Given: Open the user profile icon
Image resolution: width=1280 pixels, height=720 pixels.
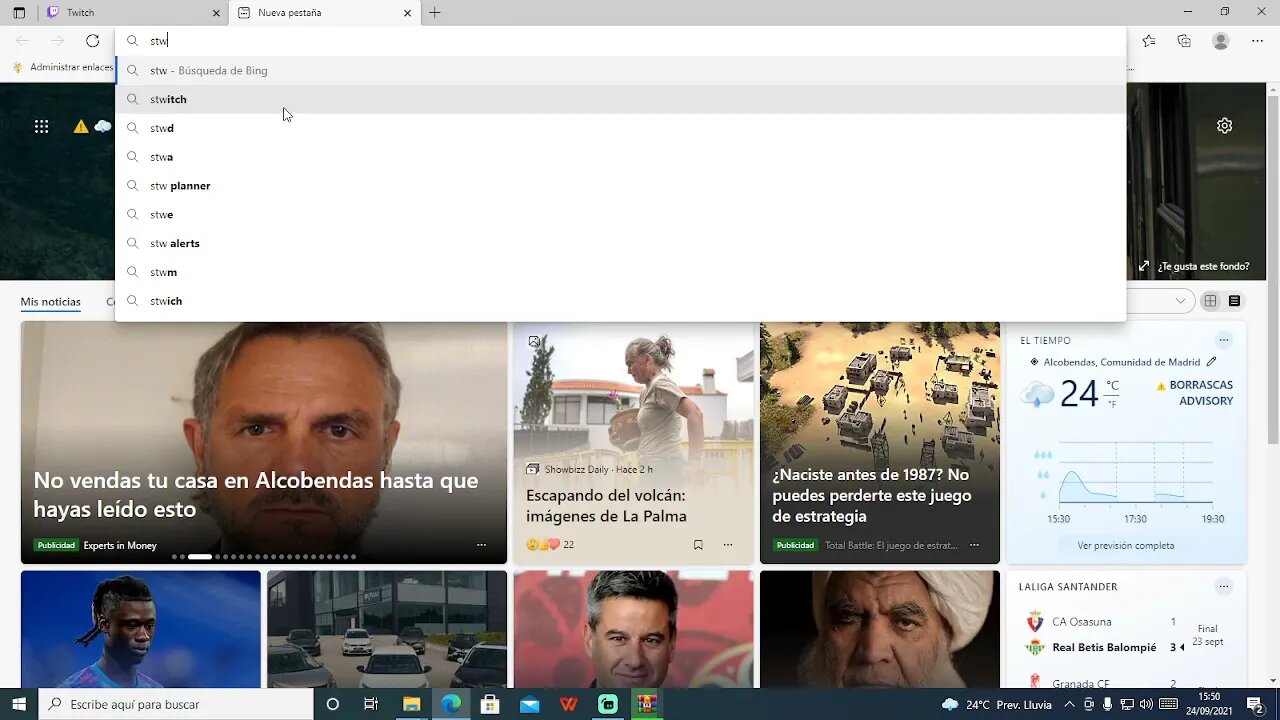Looking at the screenshot, I should click(x=1220, y=41).
